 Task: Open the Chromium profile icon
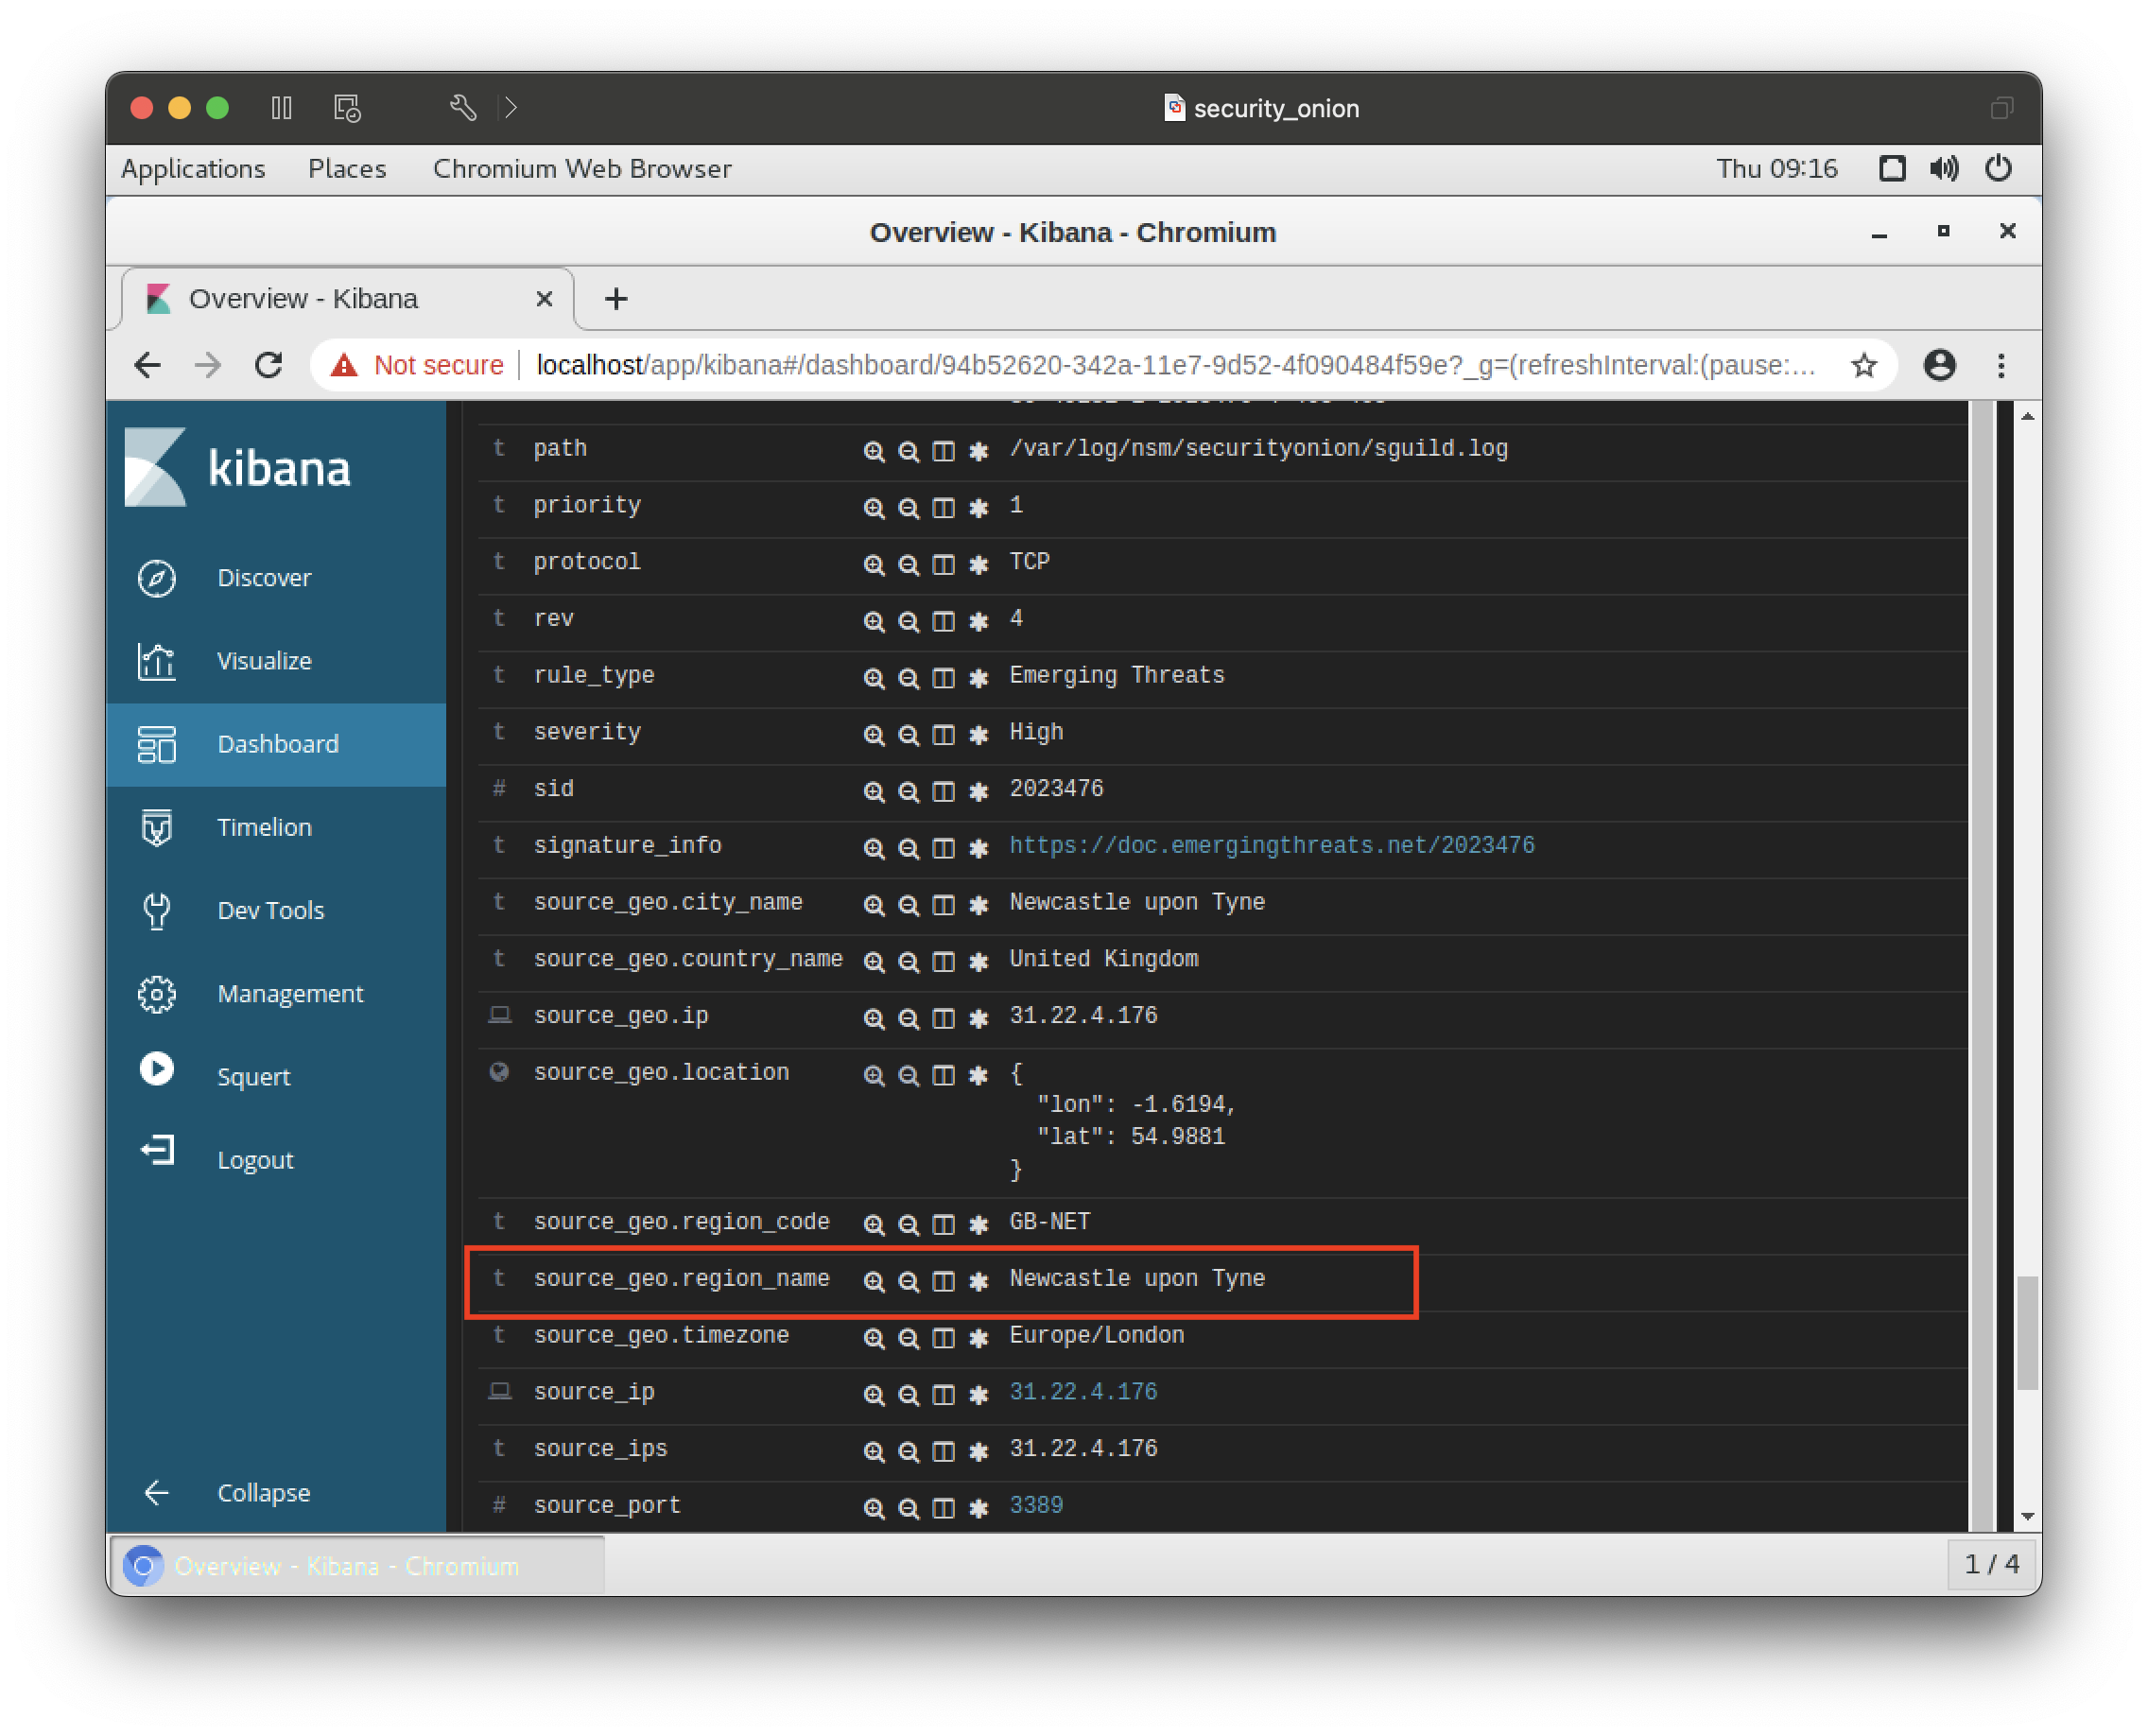coord(1939,365)
